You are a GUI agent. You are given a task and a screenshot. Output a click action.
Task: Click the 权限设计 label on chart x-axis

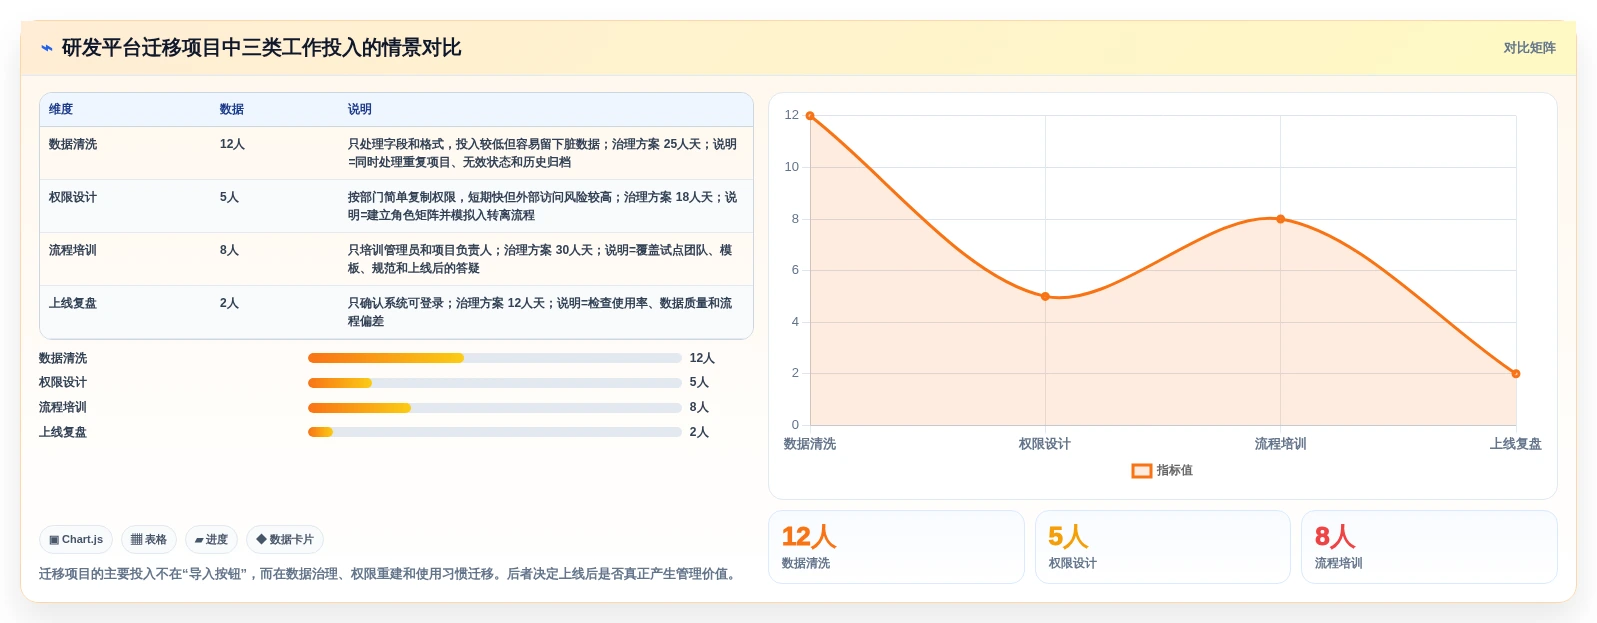pos(1045,444)
